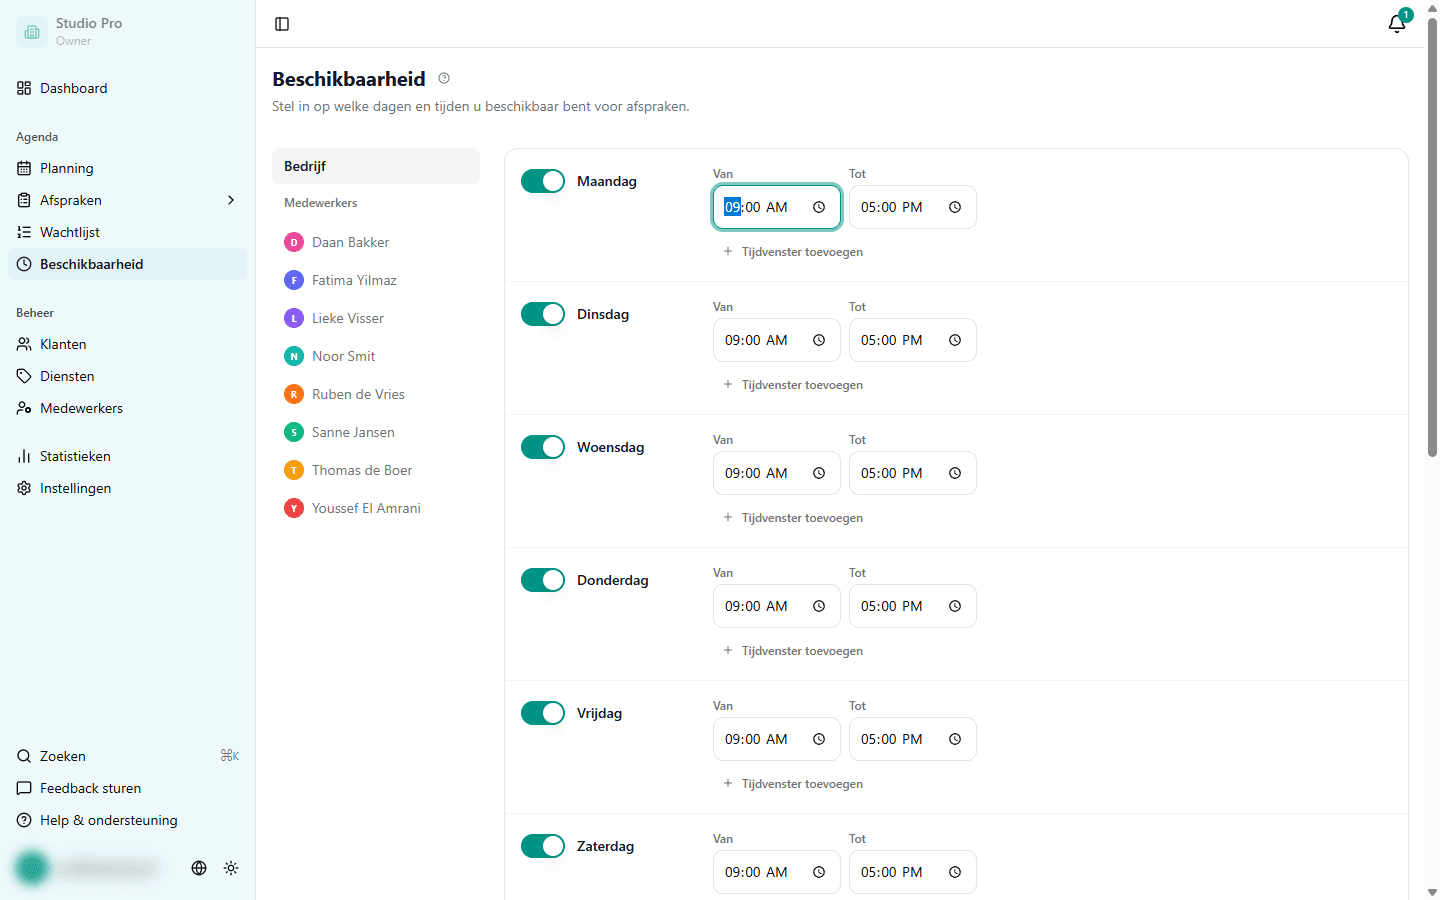Viewport: 1440px width, 900px height.
Task: Click the Donderdag Tot time field
Action: 913,606
